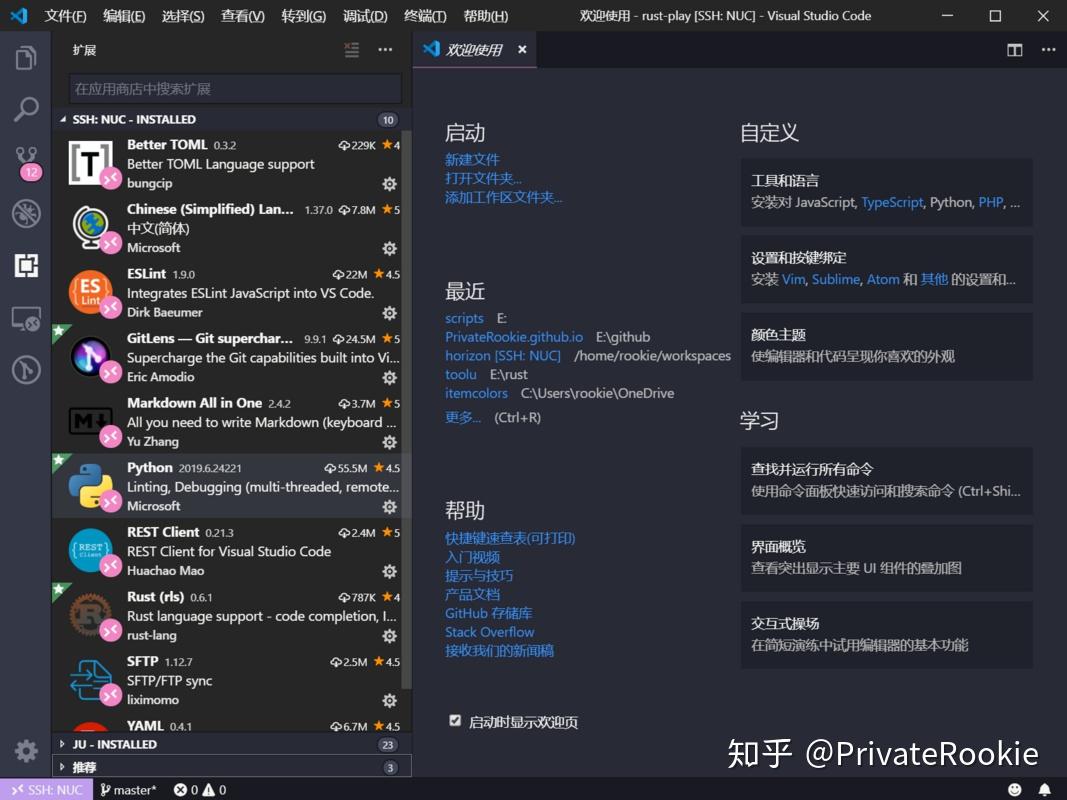Click the SSH: NUC remote indicator
This screenshot has width=1067, height=800.
tap(46, 790)
